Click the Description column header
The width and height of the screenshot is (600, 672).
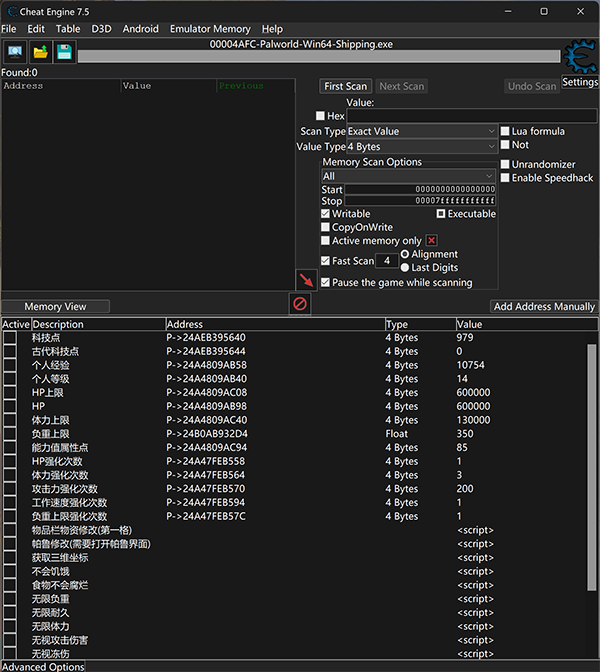(x=98, y=324)
